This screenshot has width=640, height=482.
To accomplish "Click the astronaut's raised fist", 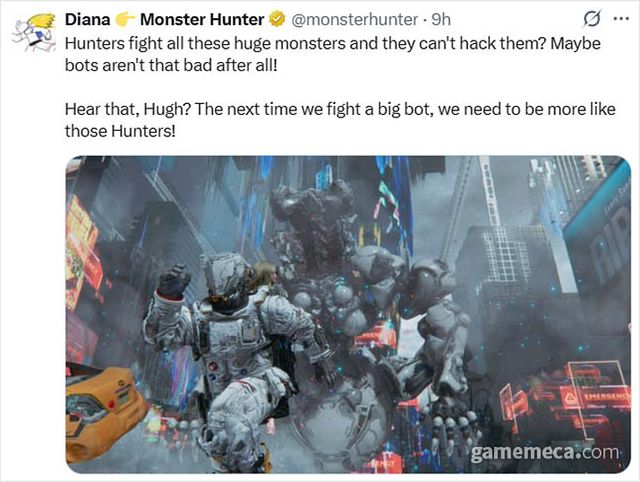I will pyautogui.click(x=173, y=280).
